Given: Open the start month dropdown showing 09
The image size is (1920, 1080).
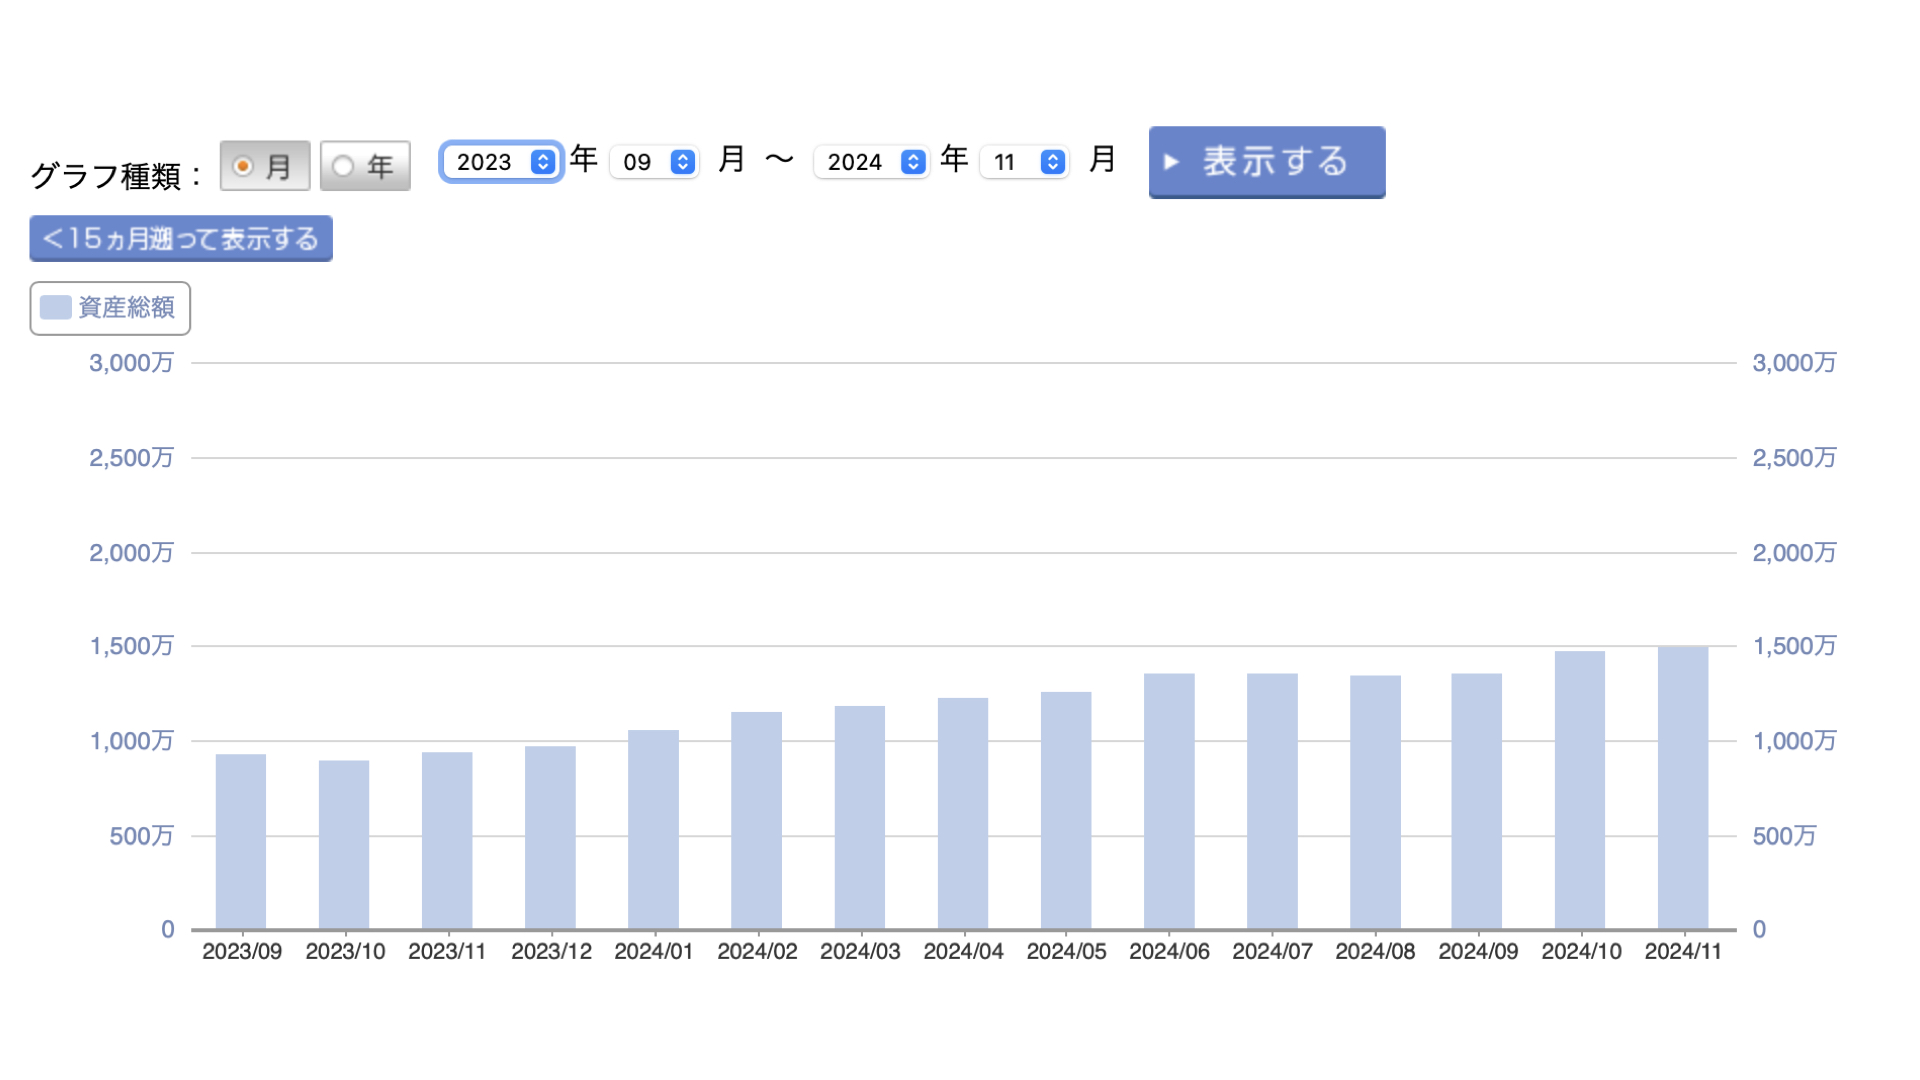Looking at the screenshot, I should 654,162.
